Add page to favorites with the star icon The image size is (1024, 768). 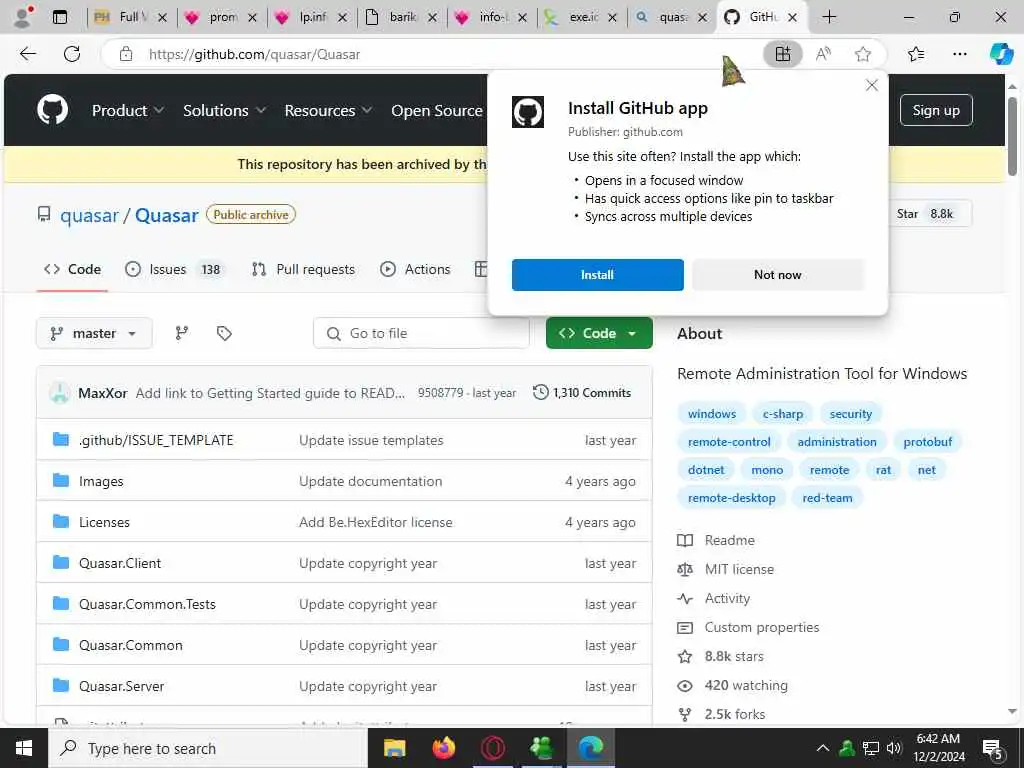(863, 54)
